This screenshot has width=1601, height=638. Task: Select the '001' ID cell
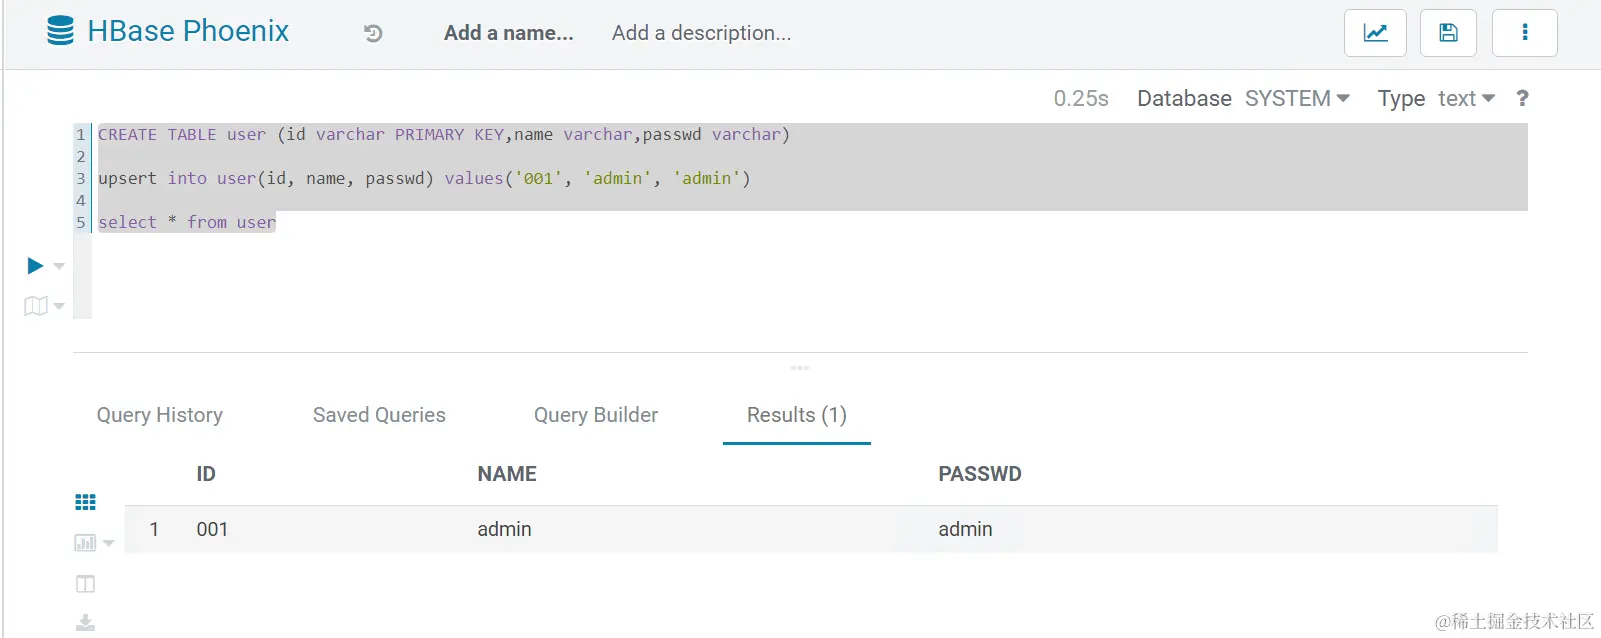(x=212, y=529)
